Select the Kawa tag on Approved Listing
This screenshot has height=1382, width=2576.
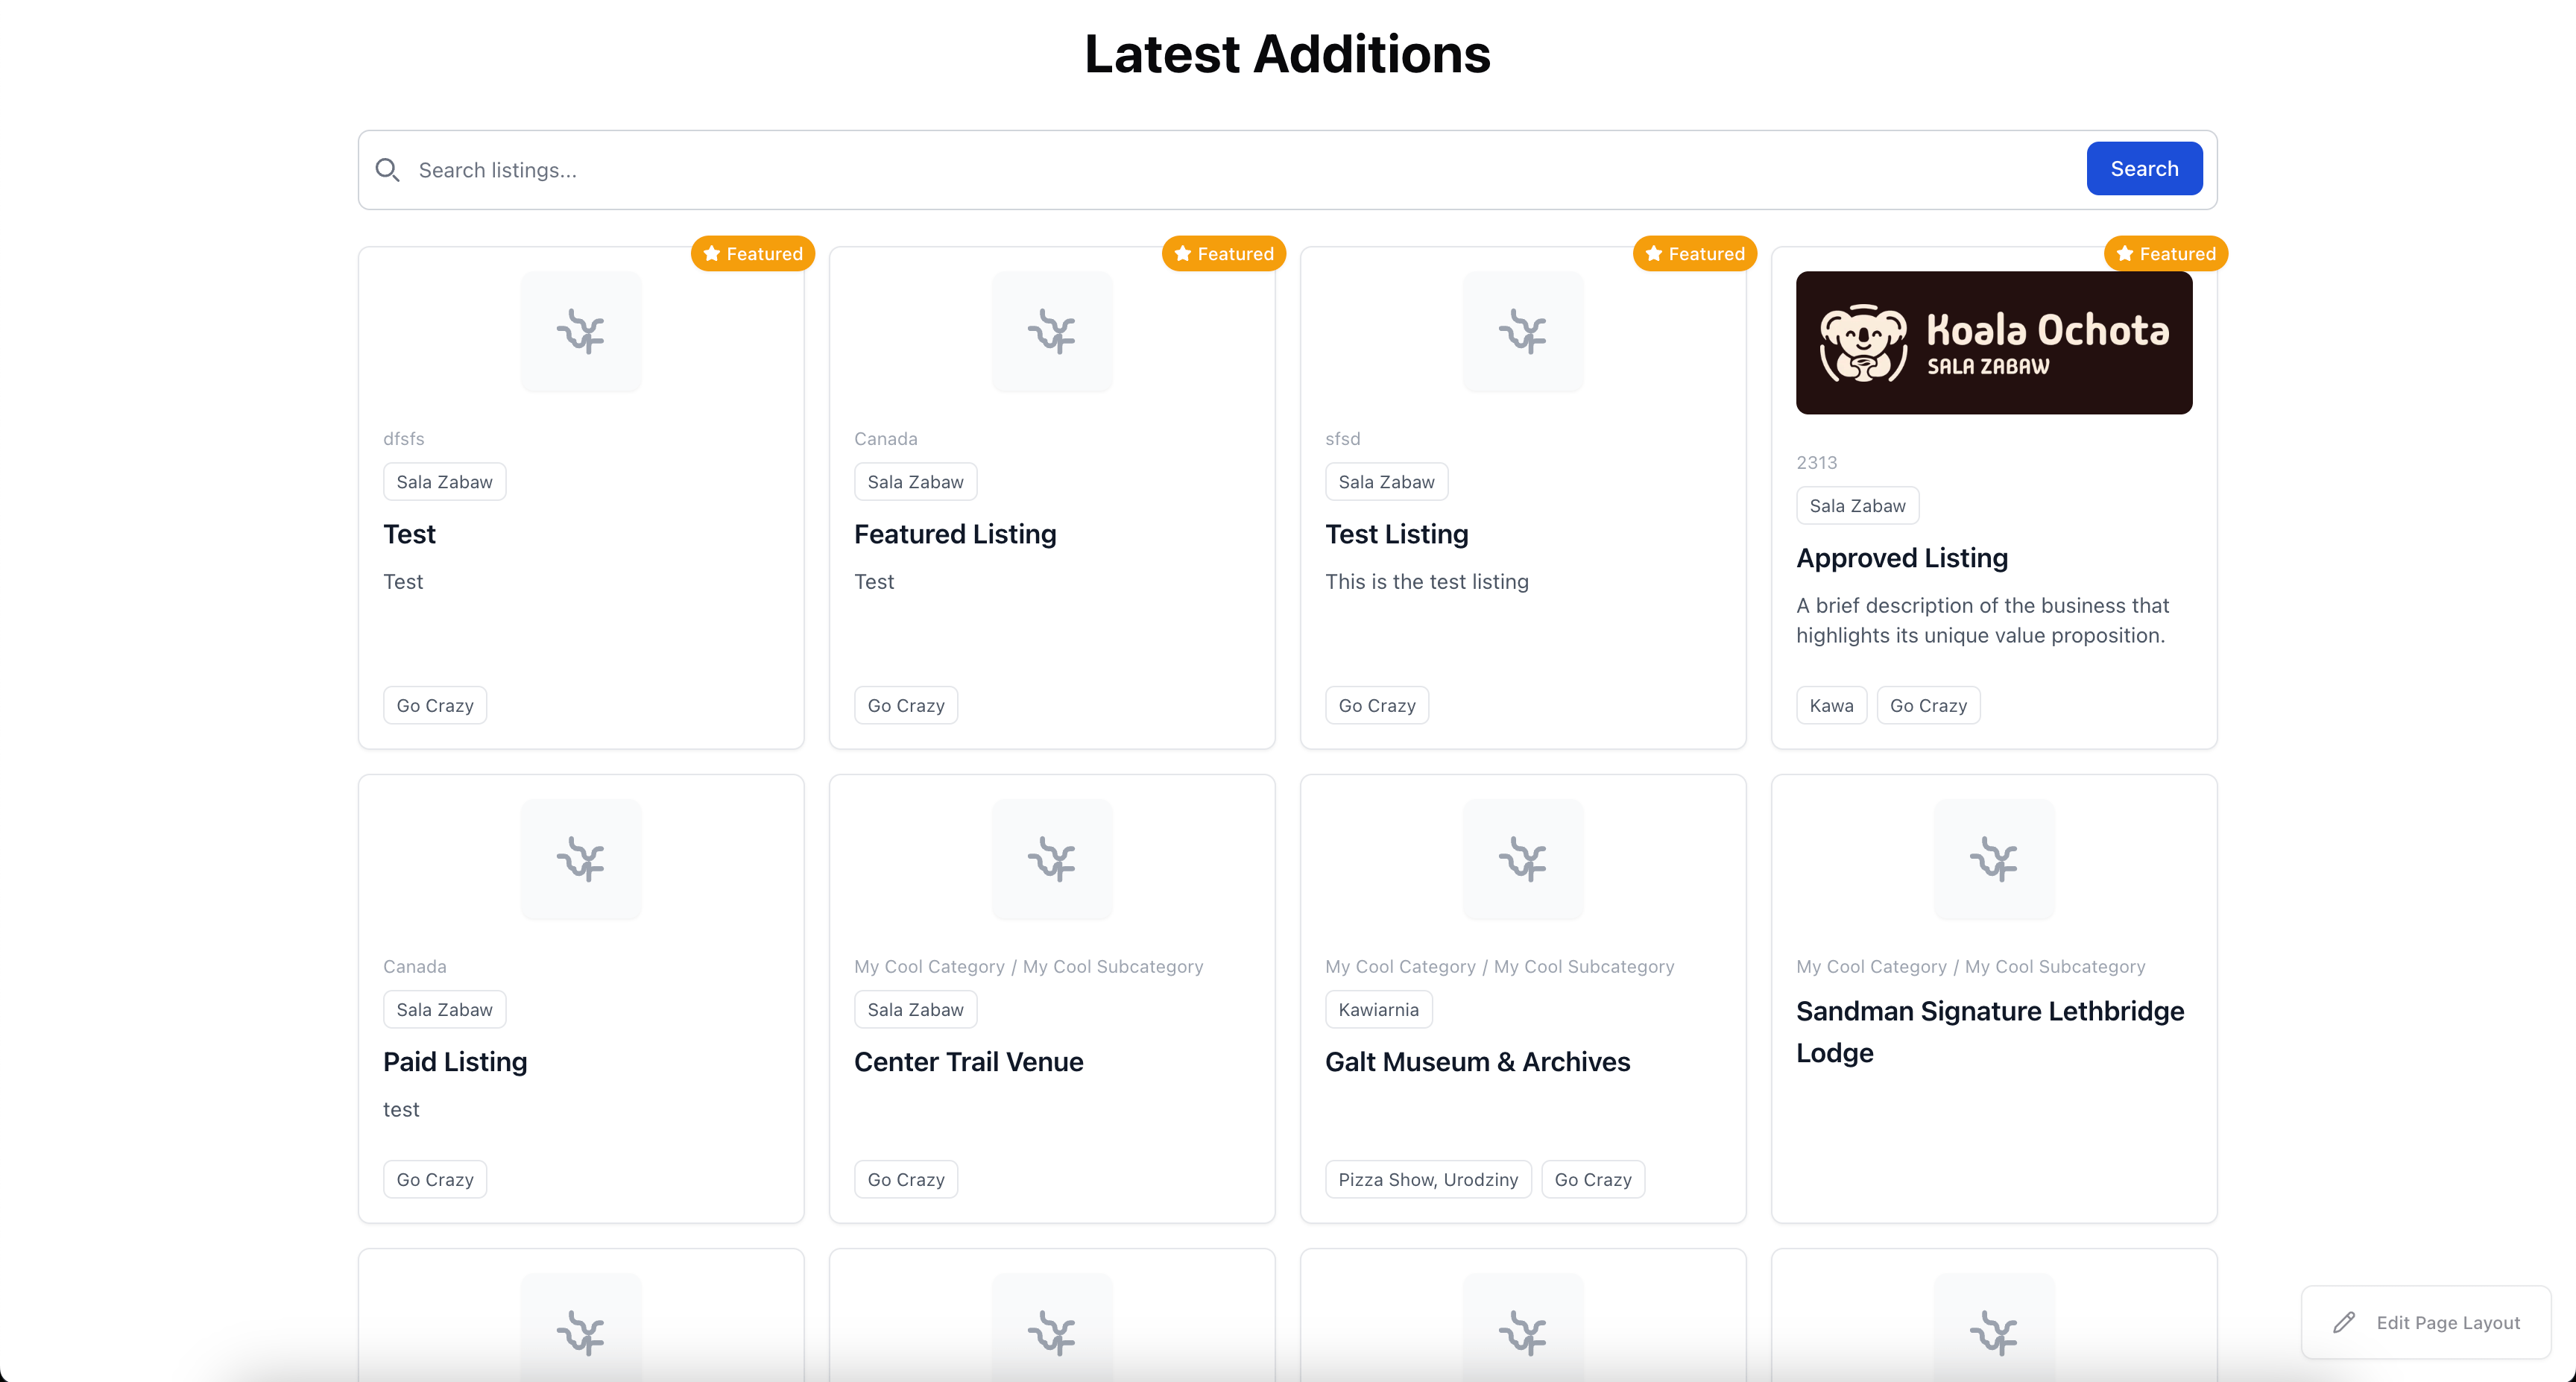[x=1831, y=706]
